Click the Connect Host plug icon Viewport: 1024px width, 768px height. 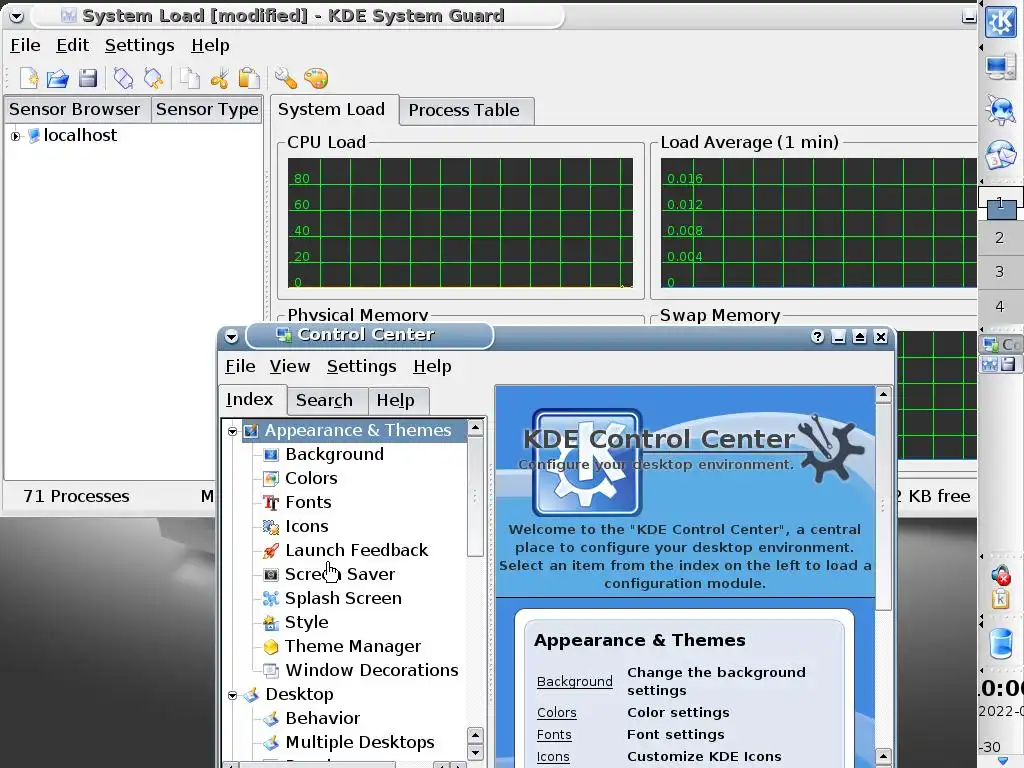pos(123,78)
